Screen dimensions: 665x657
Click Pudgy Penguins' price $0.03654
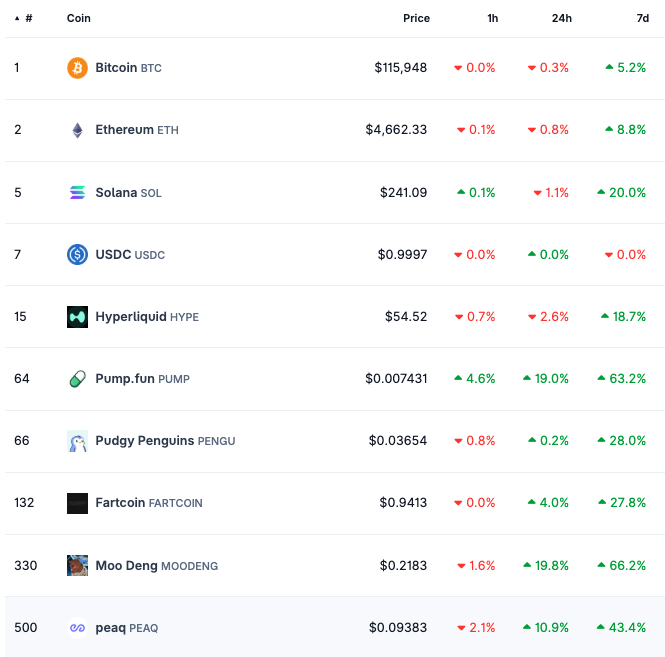(x=398, y=441)
